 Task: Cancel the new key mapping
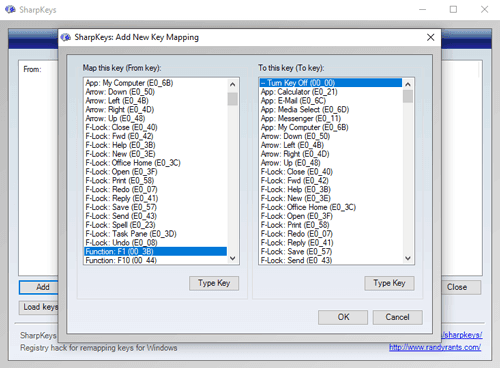pyautogui.click(x=398, y=317)
